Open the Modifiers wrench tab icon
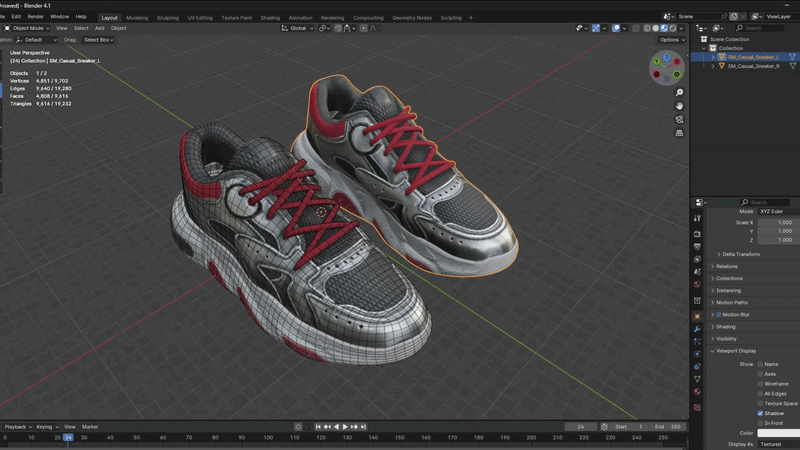Screen dimensions: 800x450 pyautogui.click(x=697, y=329)
